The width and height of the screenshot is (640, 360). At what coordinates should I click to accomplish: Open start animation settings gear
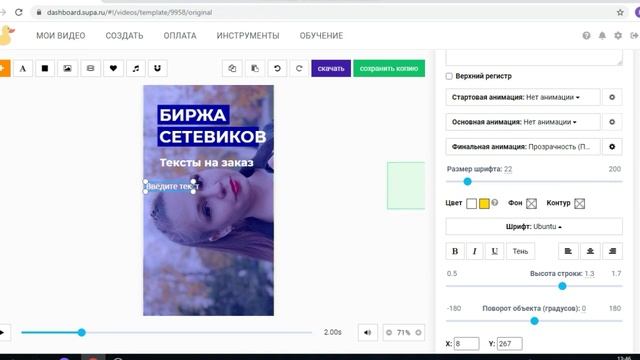(612, 97)
